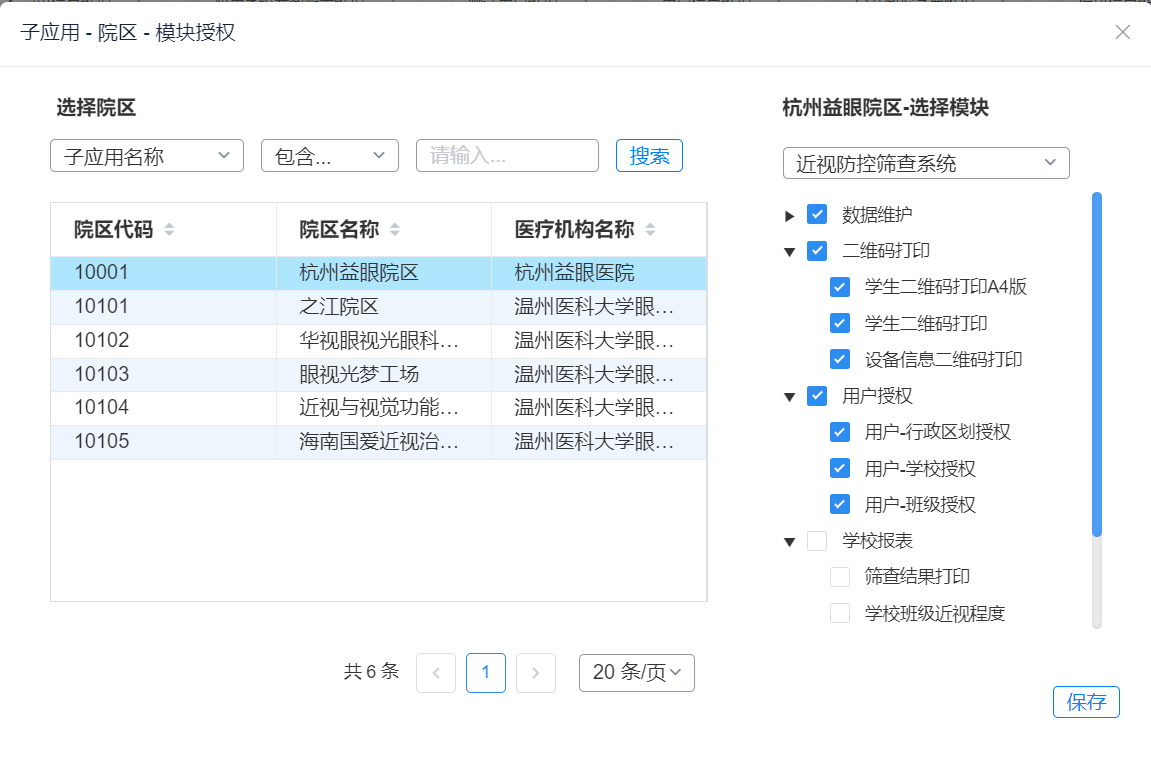Select row with code 10104

[x=379, y=408]
